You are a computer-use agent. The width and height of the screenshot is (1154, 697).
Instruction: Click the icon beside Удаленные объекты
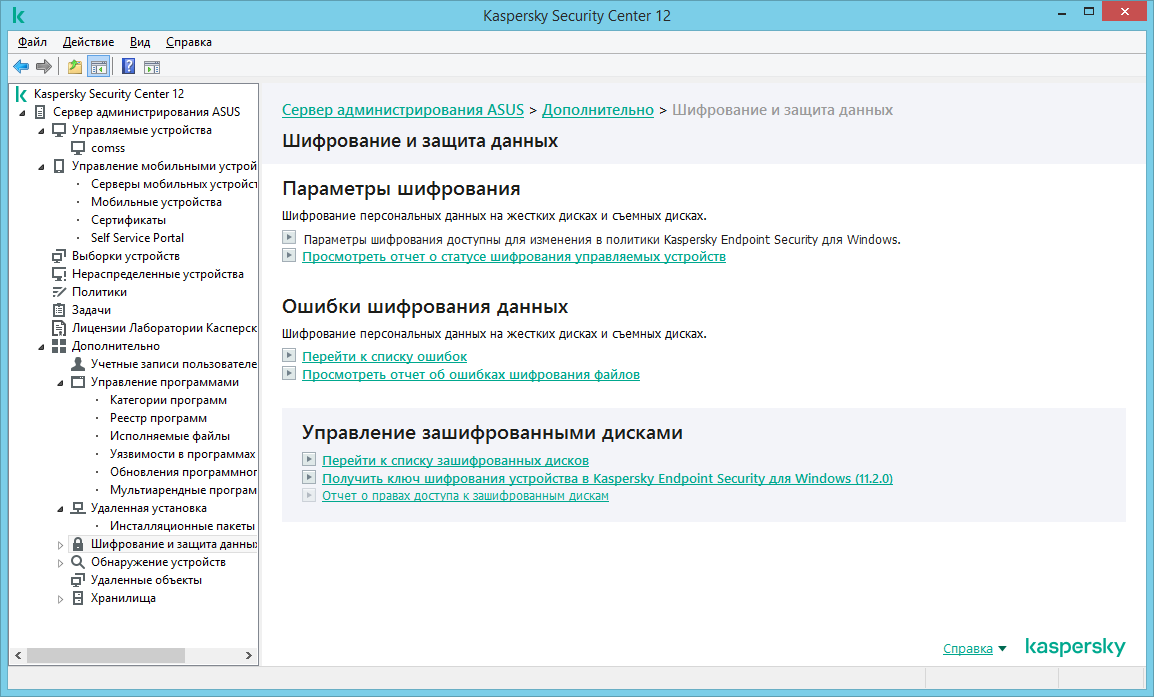point(78,580)
